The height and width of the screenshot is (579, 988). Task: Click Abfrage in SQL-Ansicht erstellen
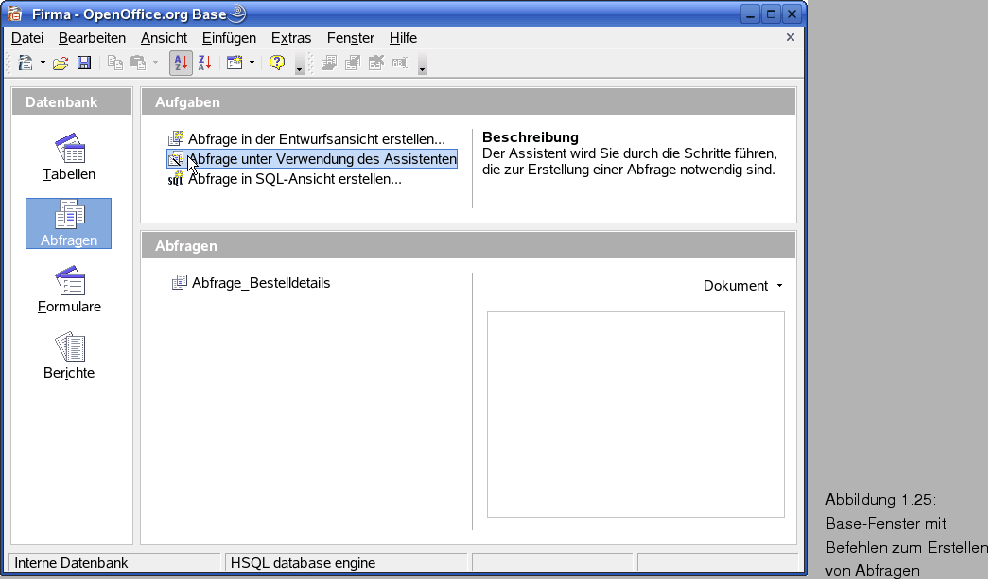[294, 179]
